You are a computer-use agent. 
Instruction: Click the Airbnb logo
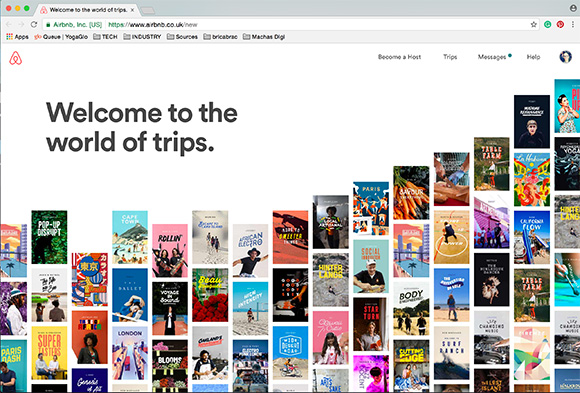pos(16,58)
